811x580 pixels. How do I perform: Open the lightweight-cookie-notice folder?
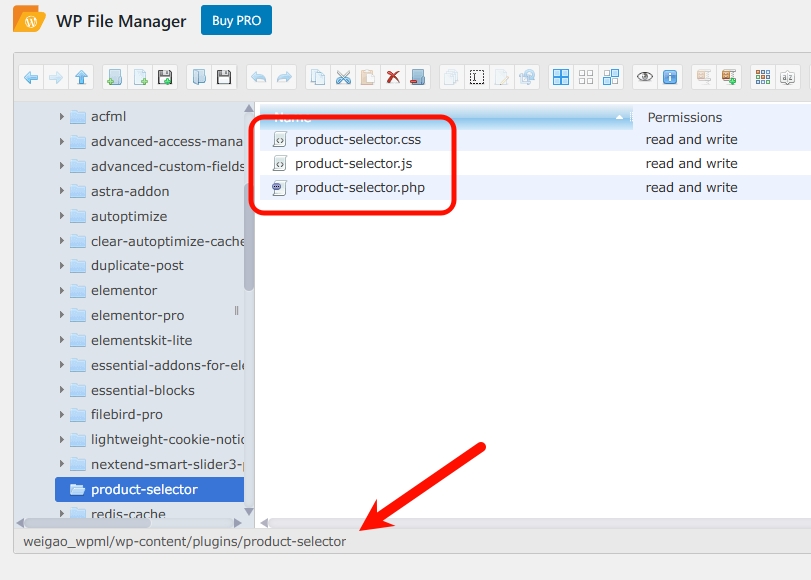(x=157, y=440)
